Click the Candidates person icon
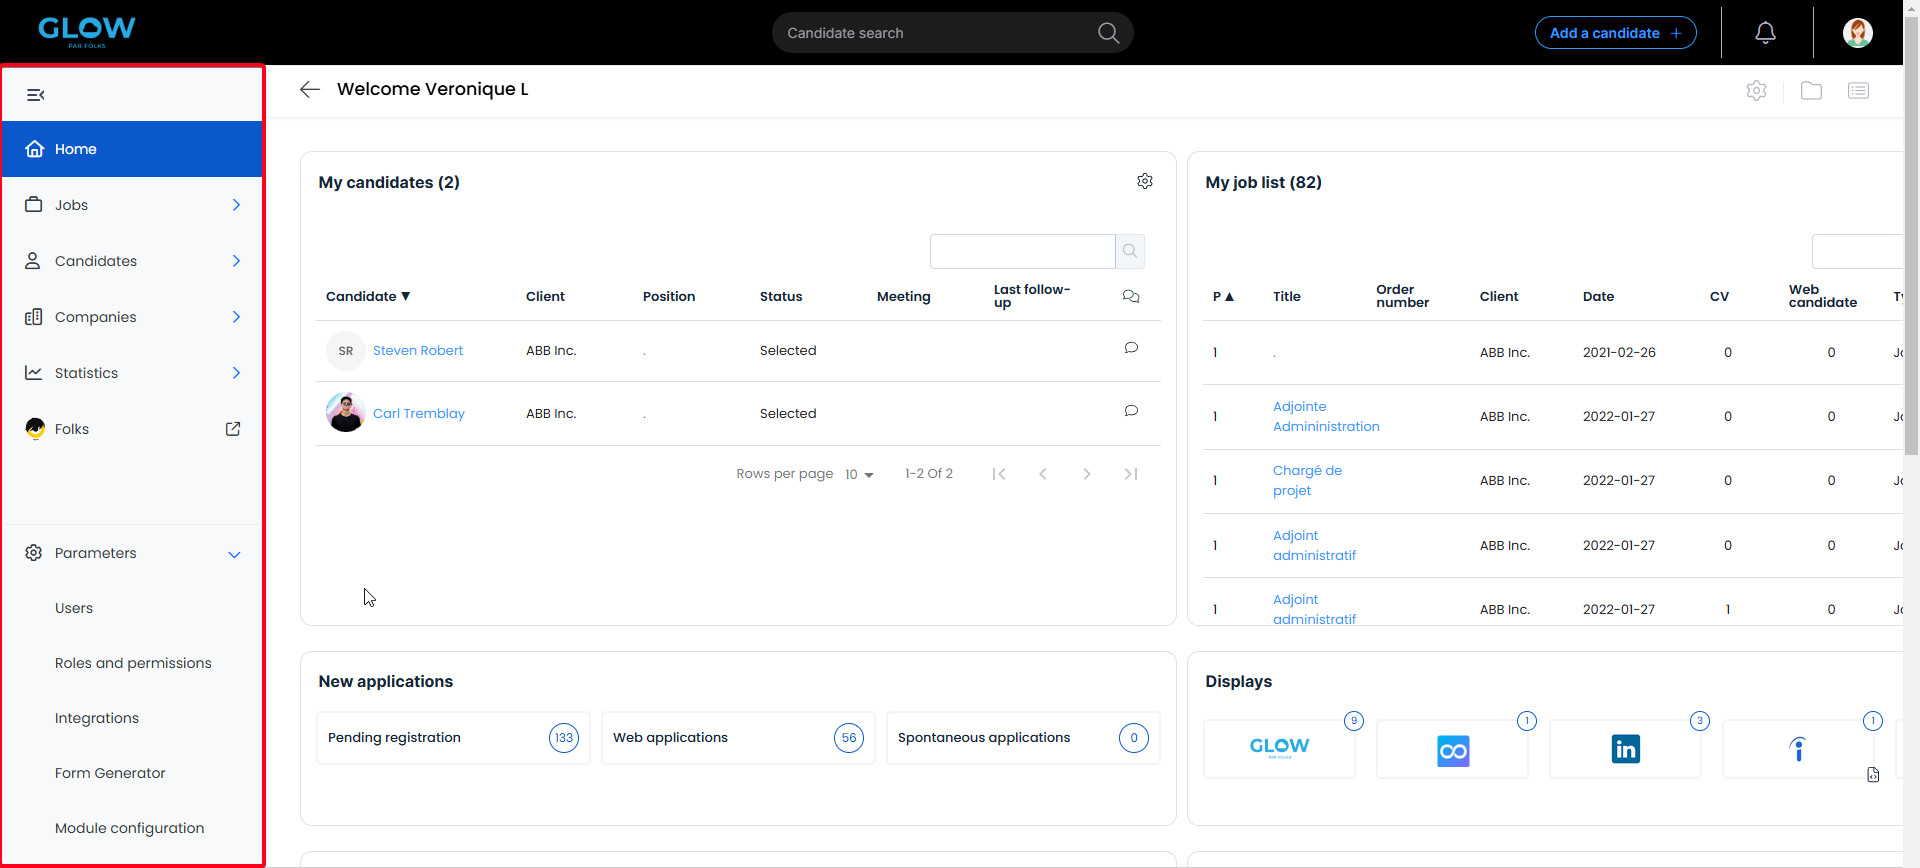This screenshot has width=1920, height=868. point(33,261)
